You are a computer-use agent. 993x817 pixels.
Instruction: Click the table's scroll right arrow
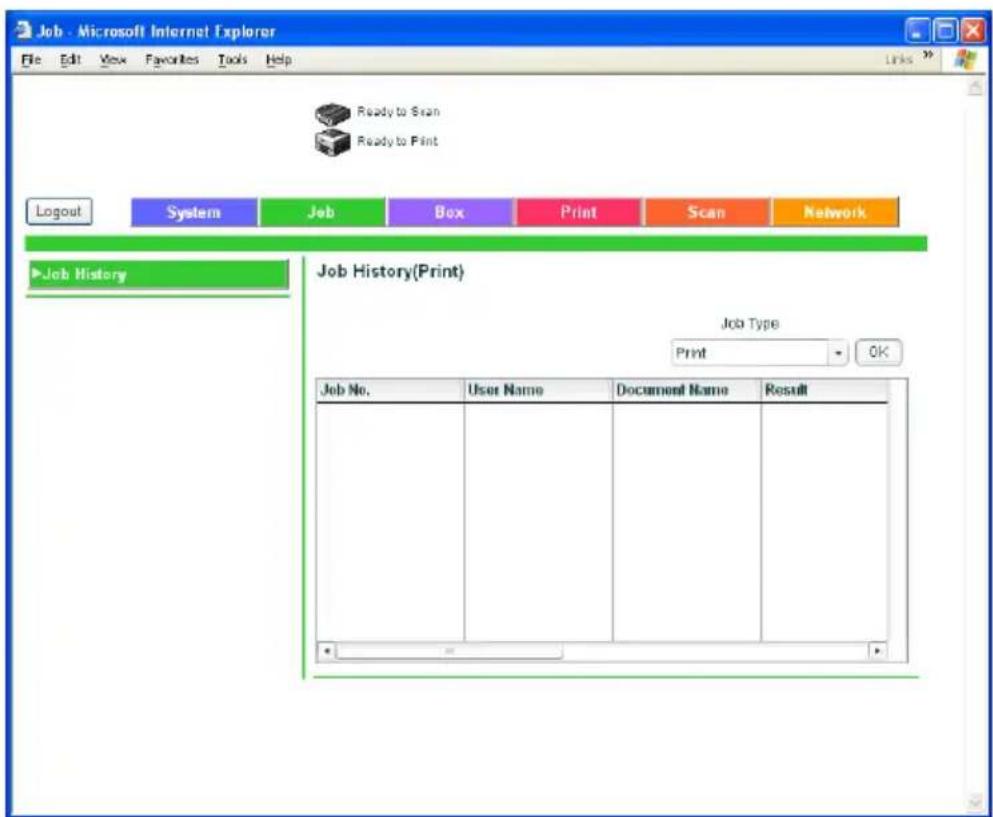coord(877,650)
